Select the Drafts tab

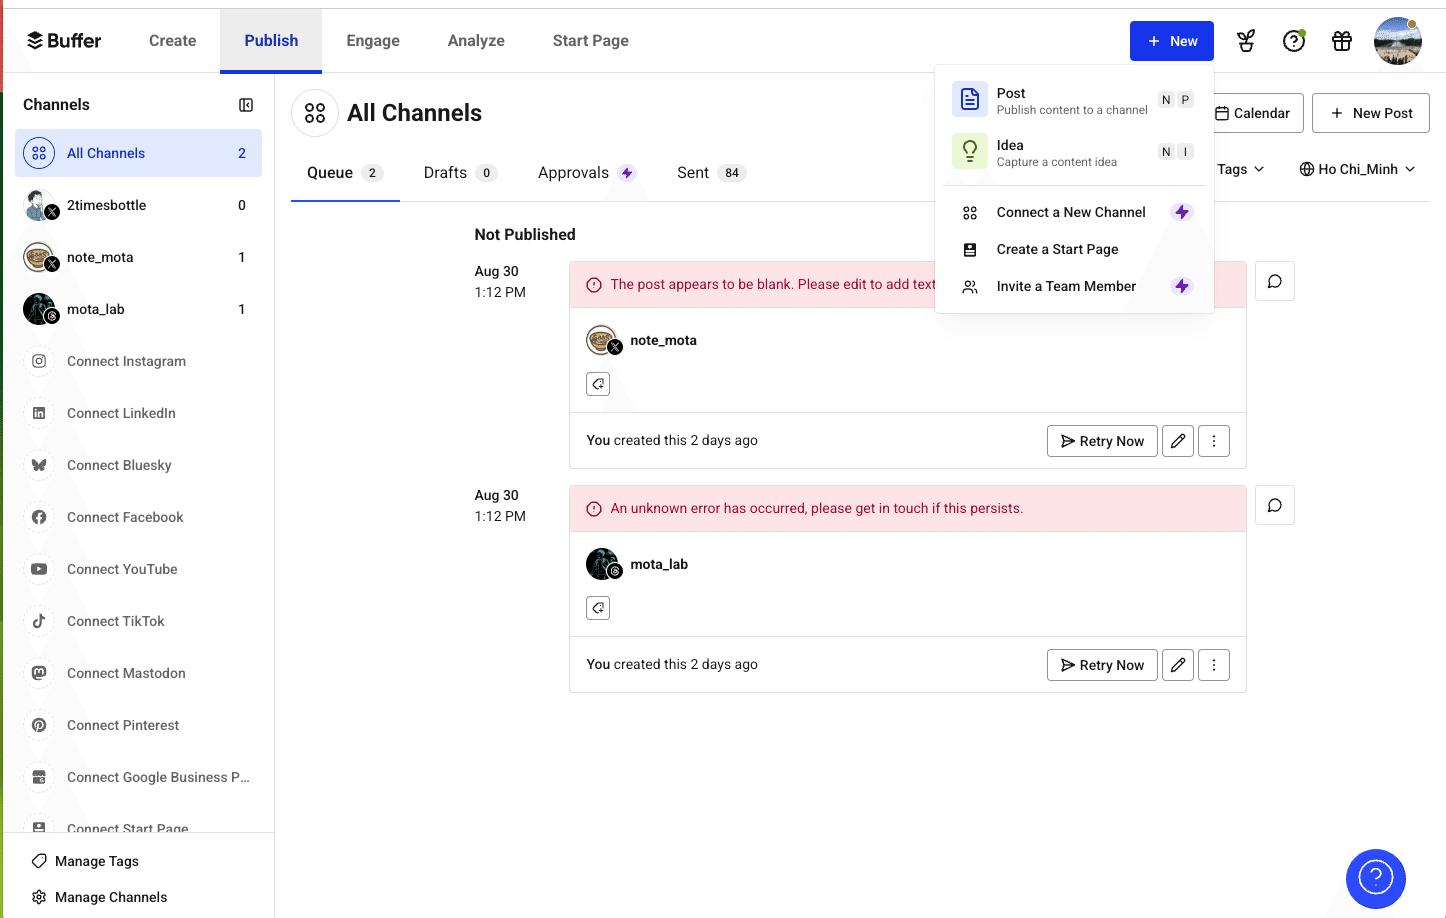[460, 173]
